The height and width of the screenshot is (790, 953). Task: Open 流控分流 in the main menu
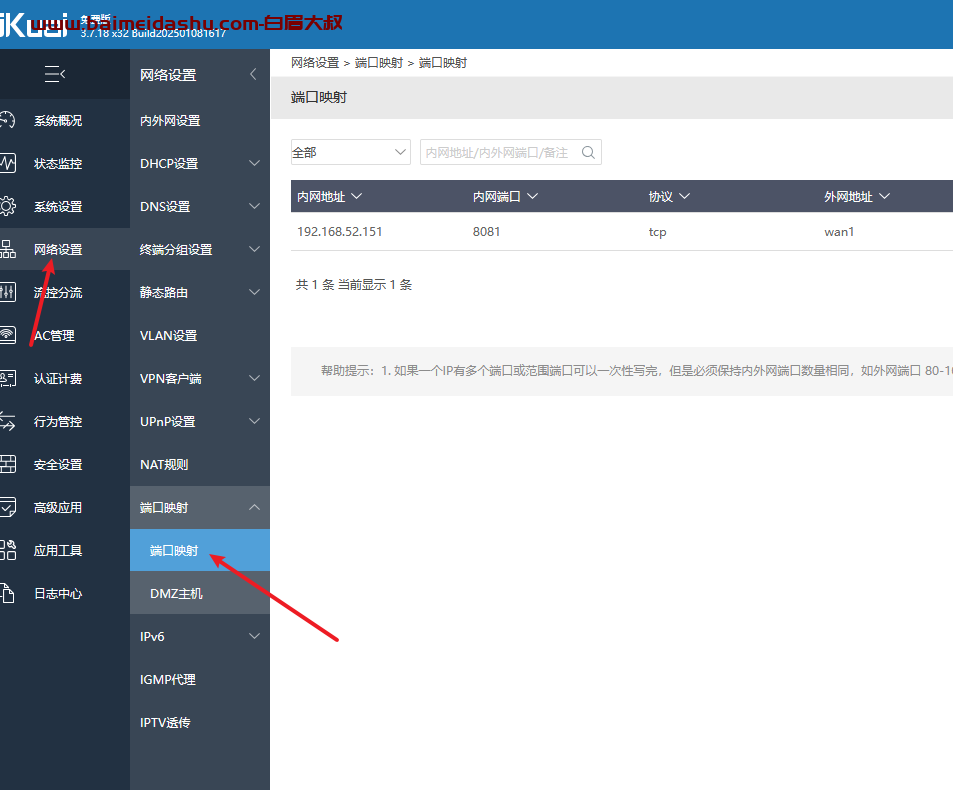[58, 292]
